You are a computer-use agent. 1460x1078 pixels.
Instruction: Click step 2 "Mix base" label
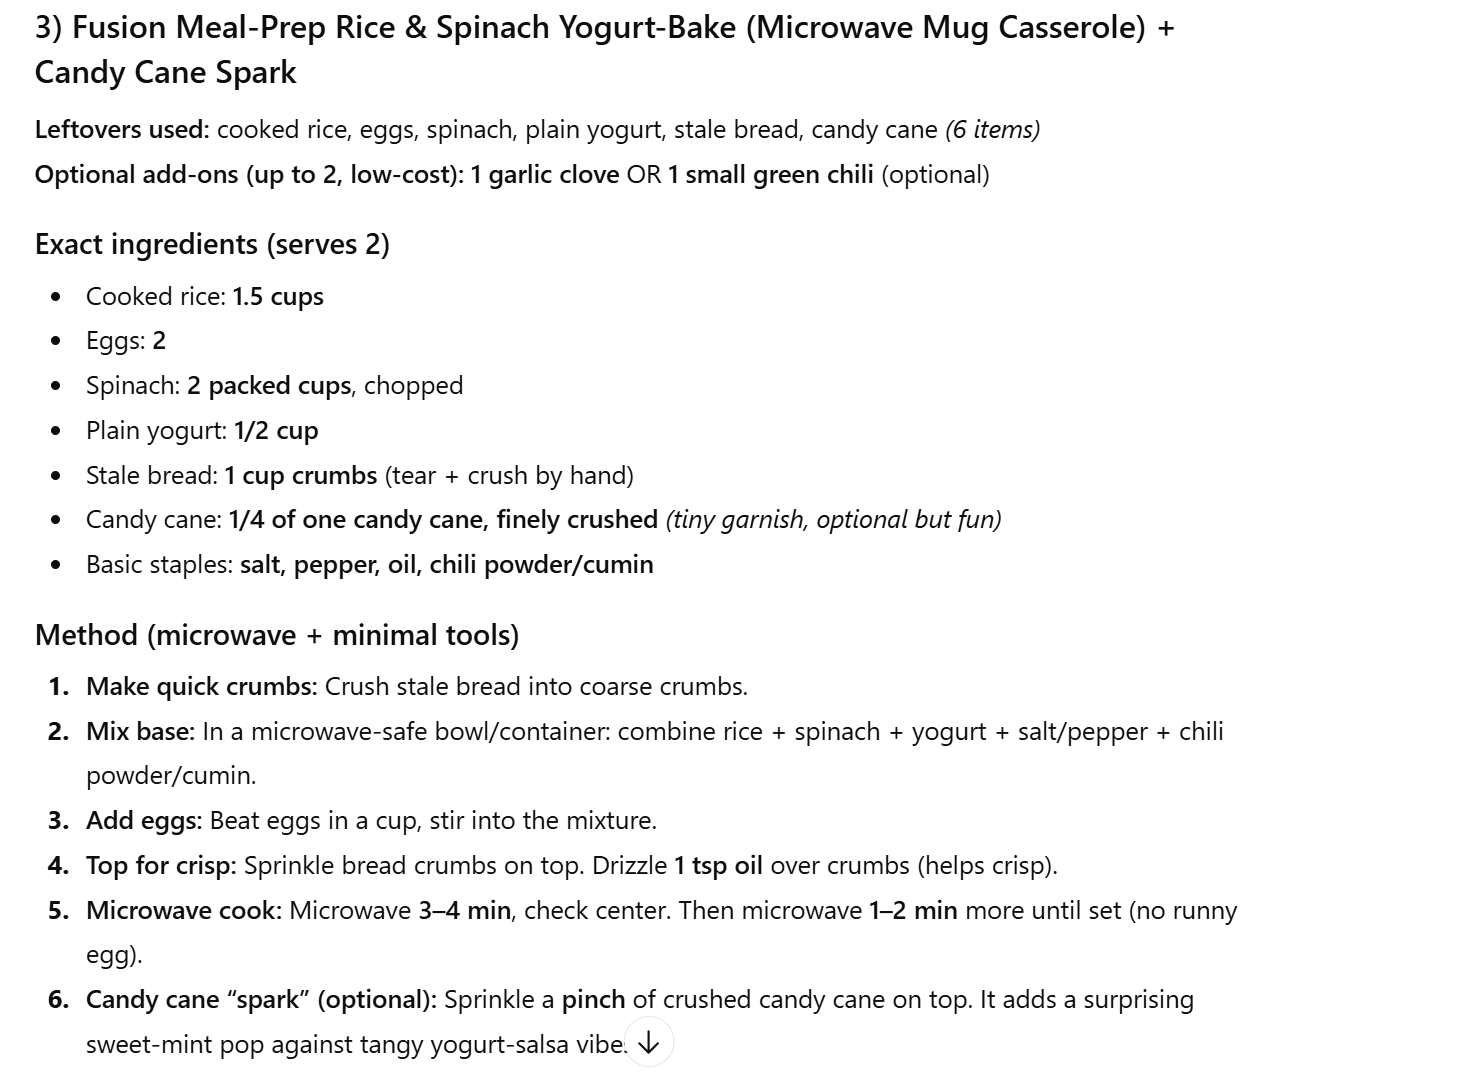(x=140, y=732)
